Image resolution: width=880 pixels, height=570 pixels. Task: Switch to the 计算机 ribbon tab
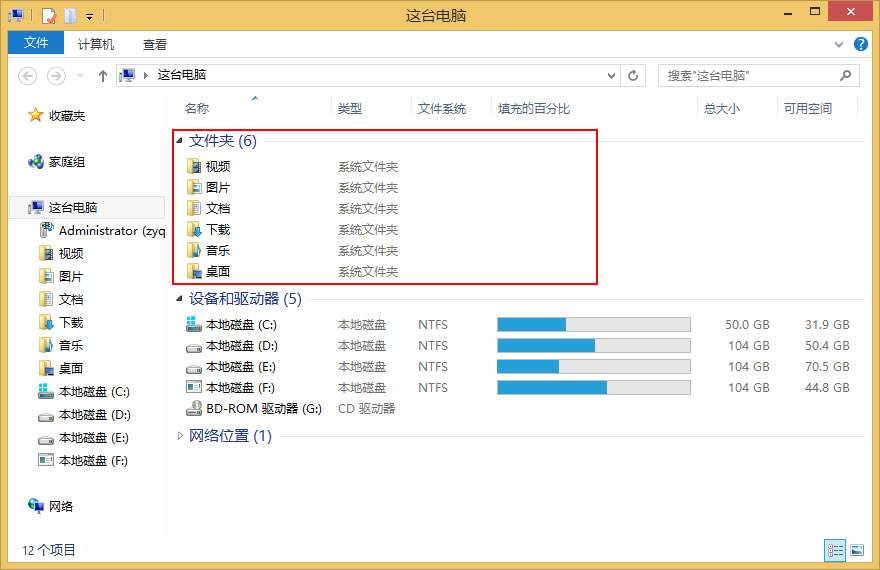96,44
